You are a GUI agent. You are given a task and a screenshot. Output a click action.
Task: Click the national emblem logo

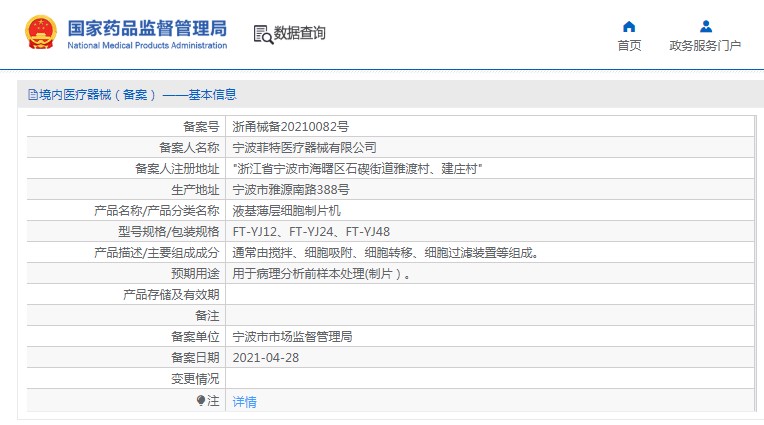pos(42,33)
